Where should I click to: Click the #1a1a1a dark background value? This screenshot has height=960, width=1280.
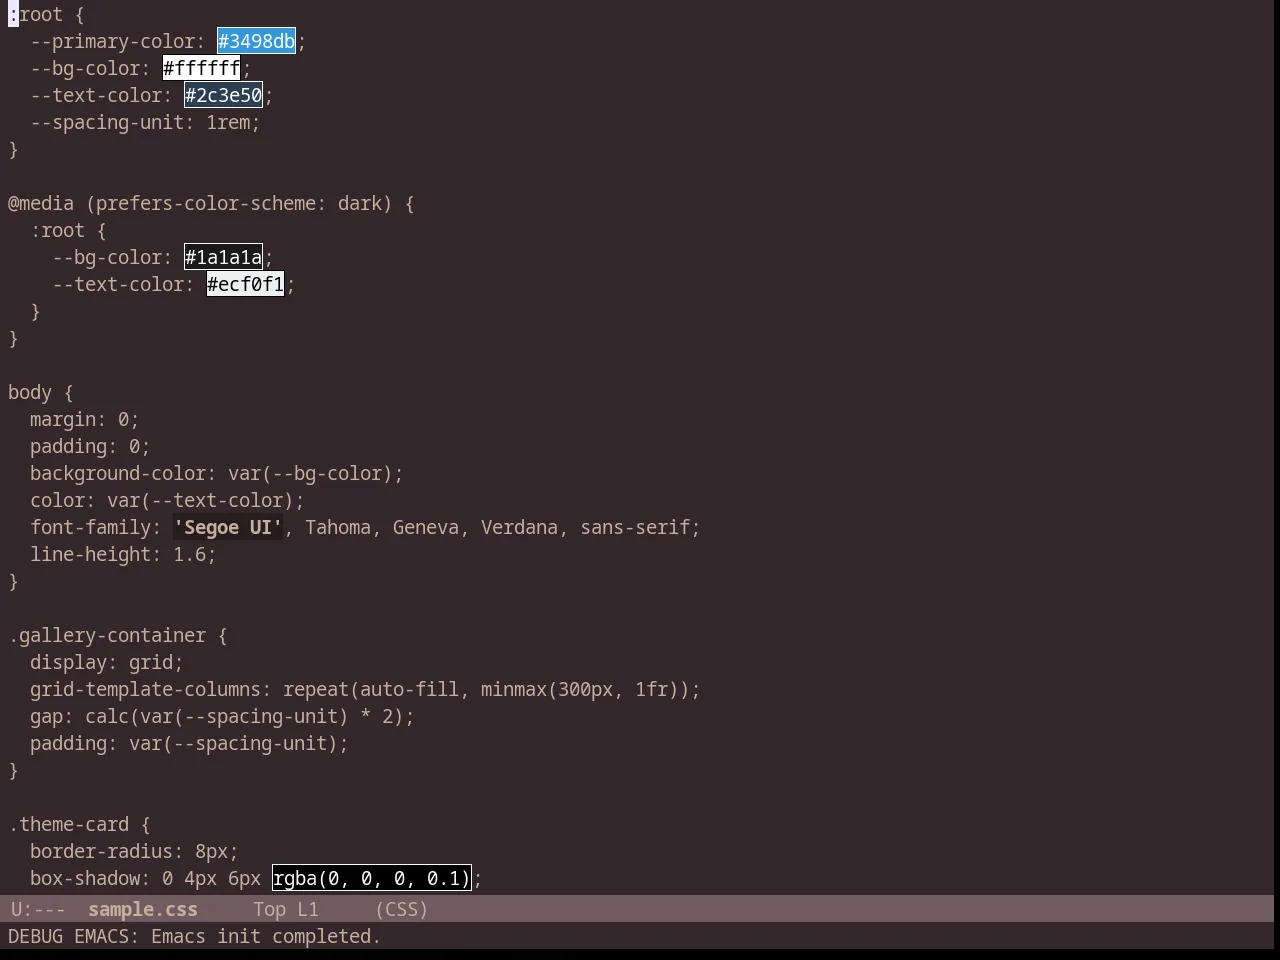click(224, 257)
